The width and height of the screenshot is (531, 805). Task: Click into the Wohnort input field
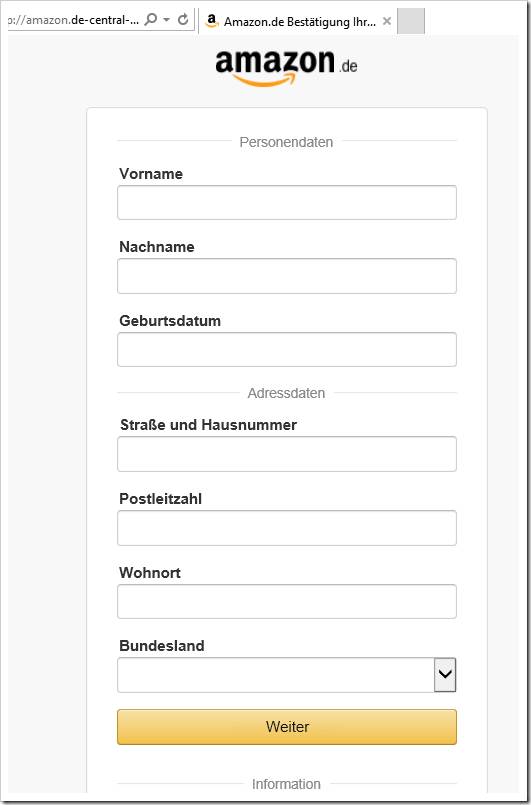[x=287, y=601]
